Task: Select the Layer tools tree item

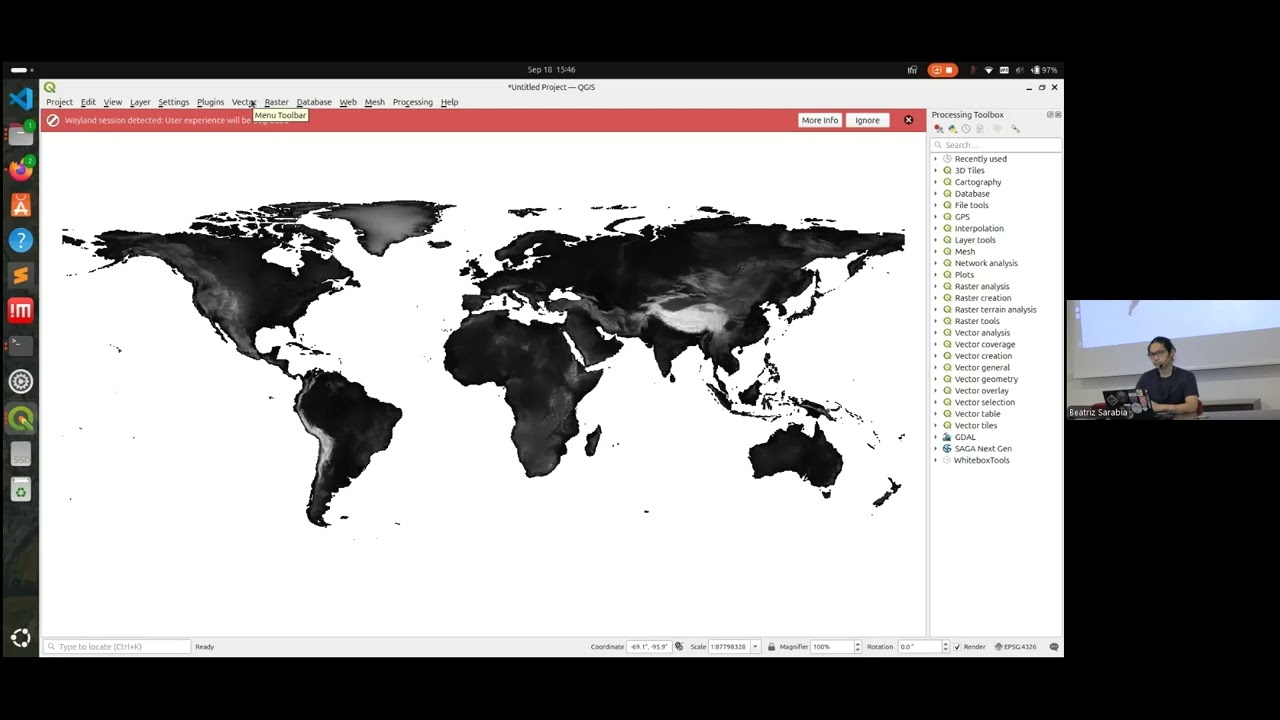Action: [x=975, y=240]
